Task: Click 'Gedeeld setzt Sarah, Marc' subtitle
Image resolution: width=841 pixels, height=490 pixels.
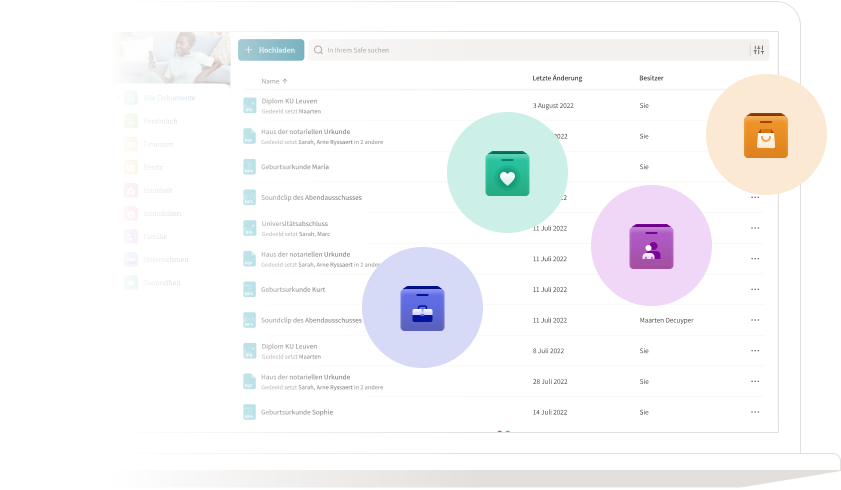Action: point(296,234)
